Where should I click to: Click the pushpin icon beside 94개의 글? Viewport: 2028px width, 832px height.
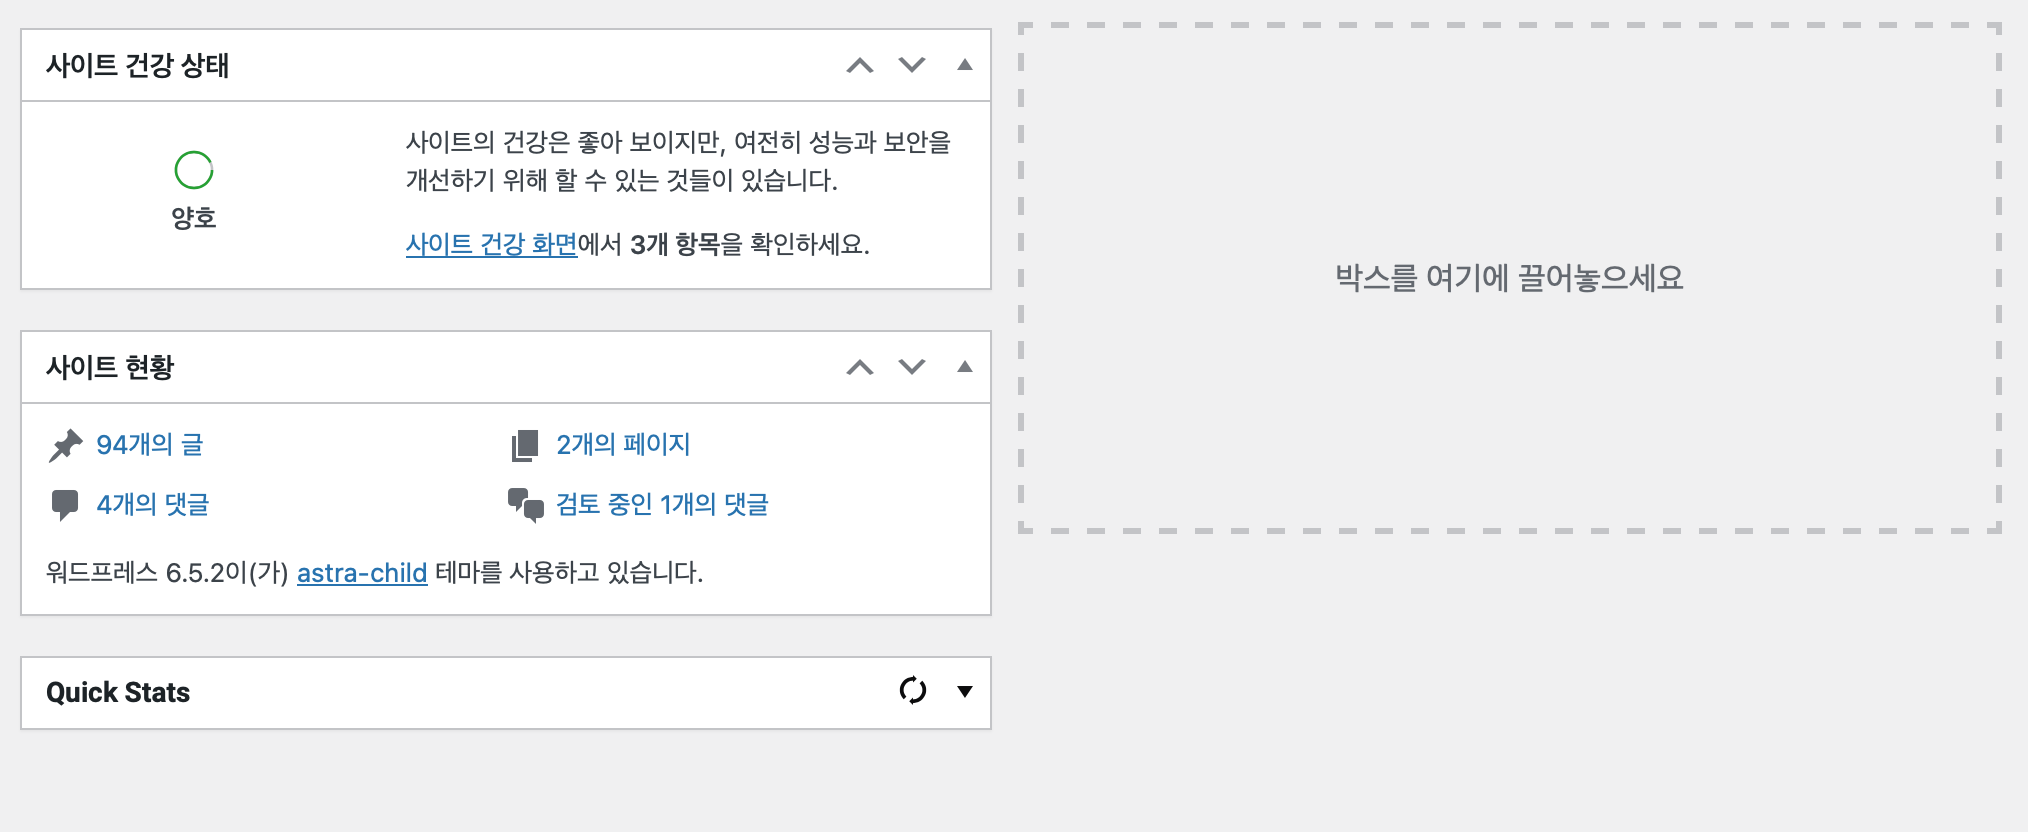(x=67, y=444)
